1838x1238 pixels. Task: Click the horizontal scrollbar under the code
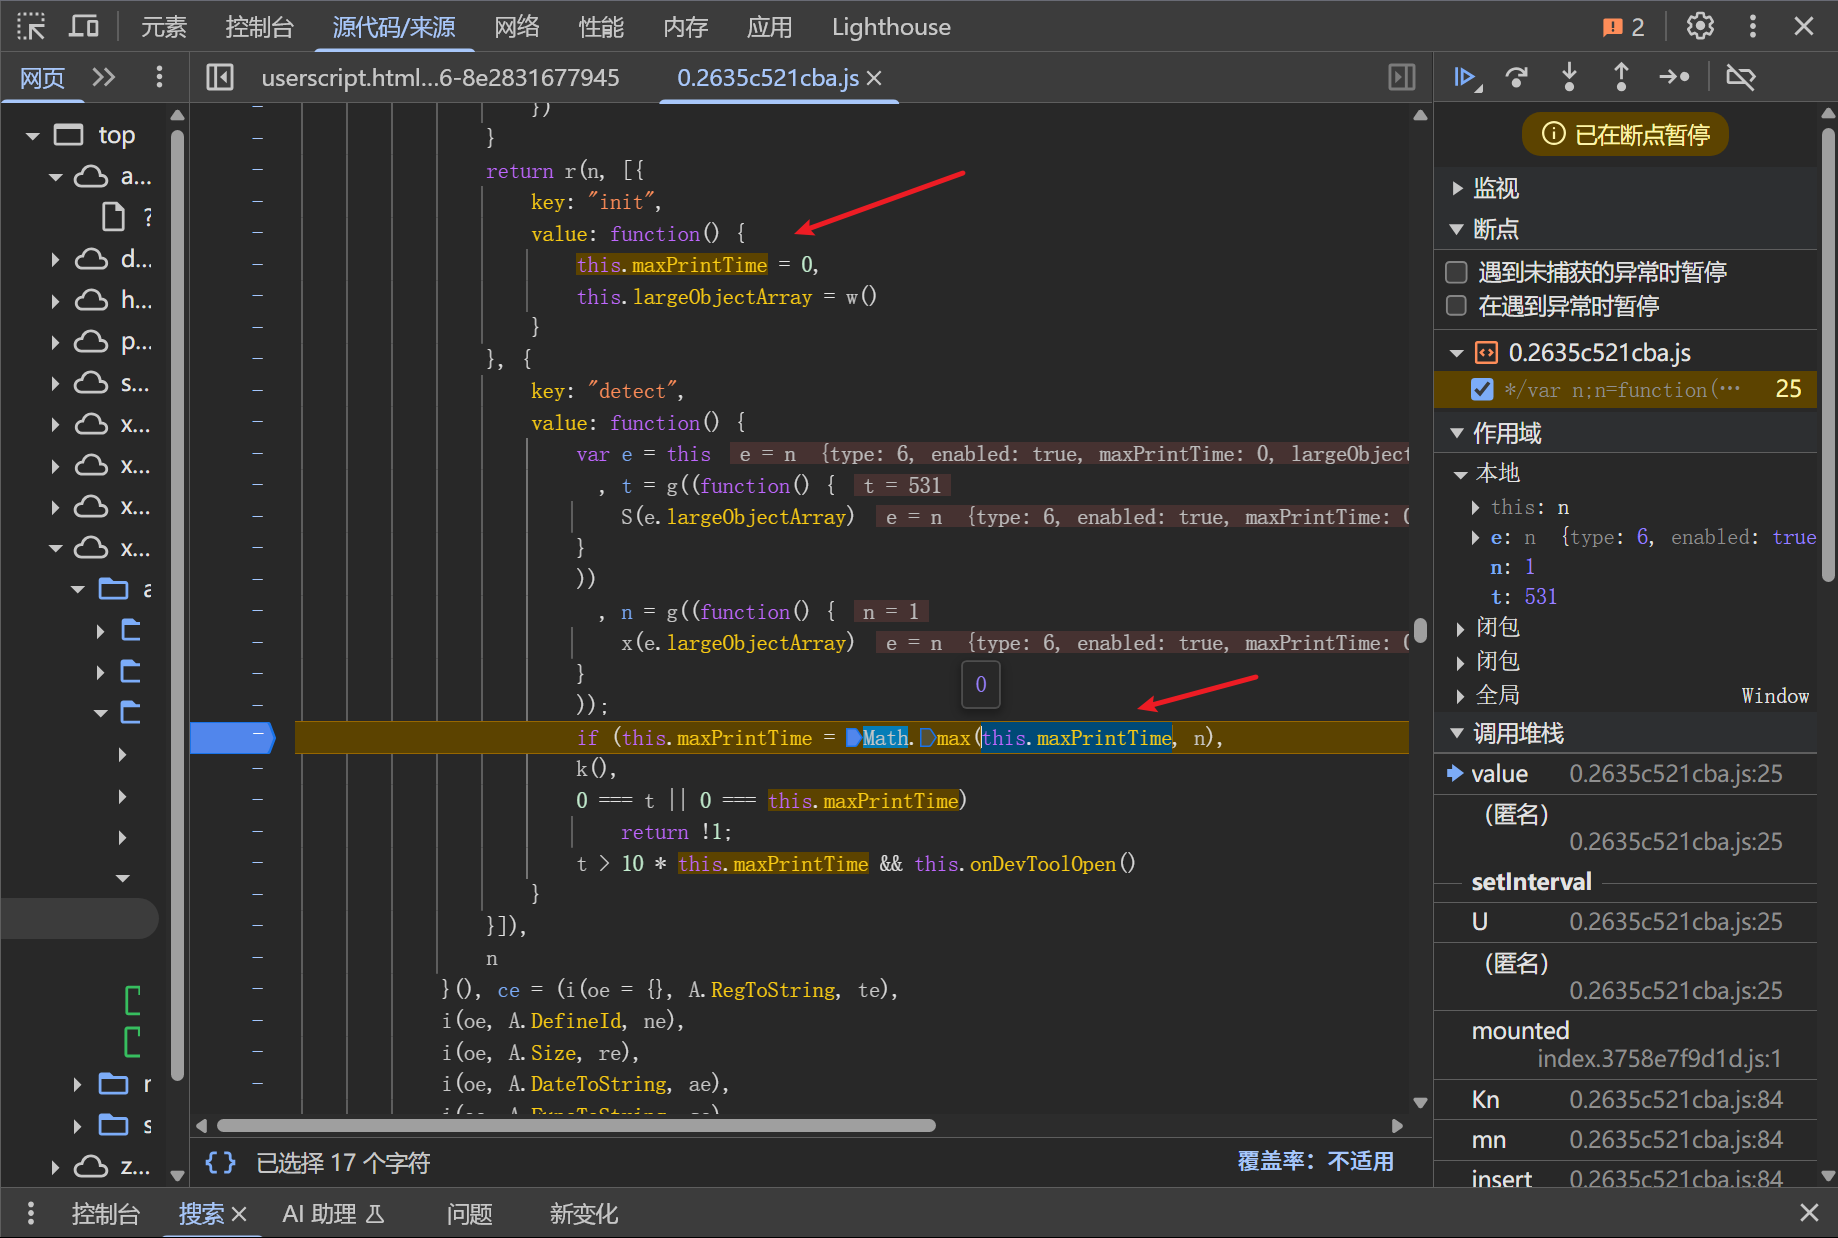(x=576, y=1126)
